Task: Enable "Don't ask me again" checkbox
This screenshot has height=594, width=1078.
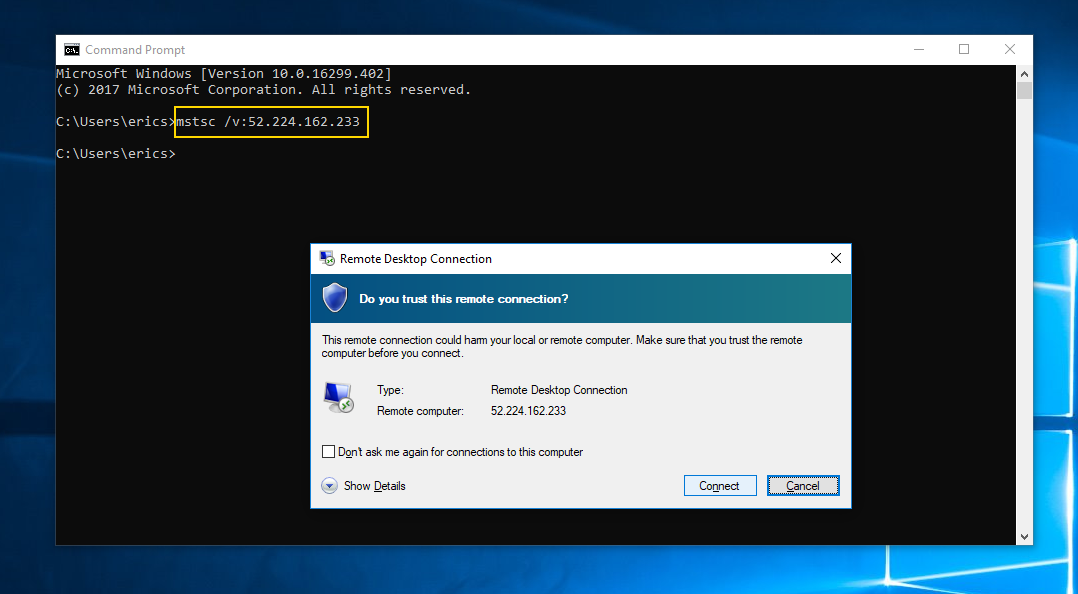Action: [x=329, y=452]
